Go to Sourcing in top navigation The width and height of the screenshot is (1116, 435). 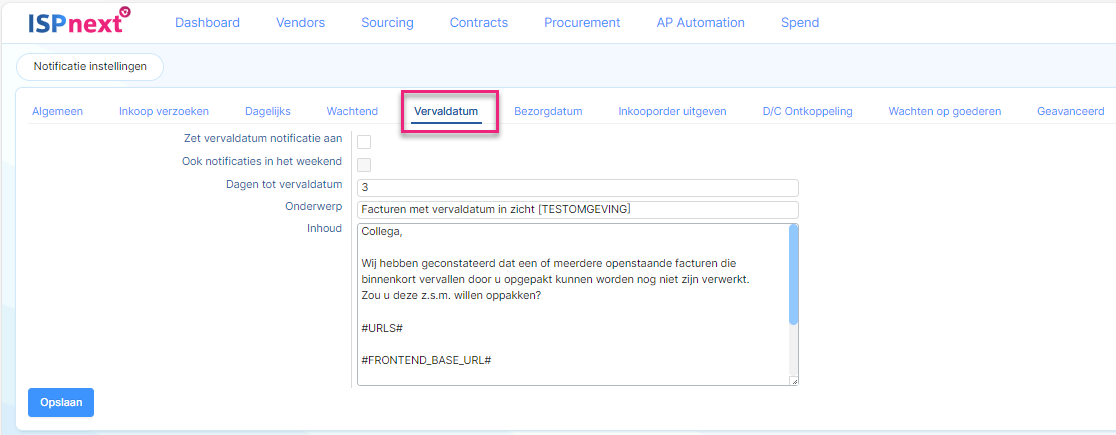(x=387, y=23)
